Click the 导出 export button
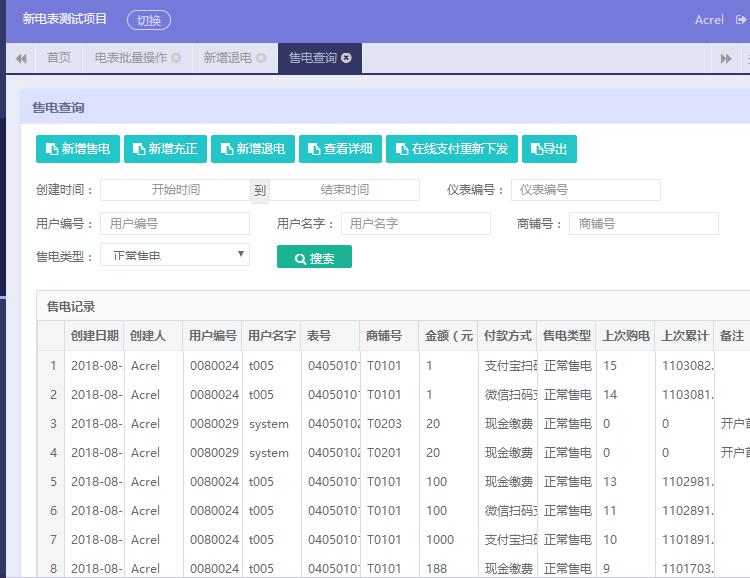Screen dimensions: 750x578 click(x=550, y=149)
